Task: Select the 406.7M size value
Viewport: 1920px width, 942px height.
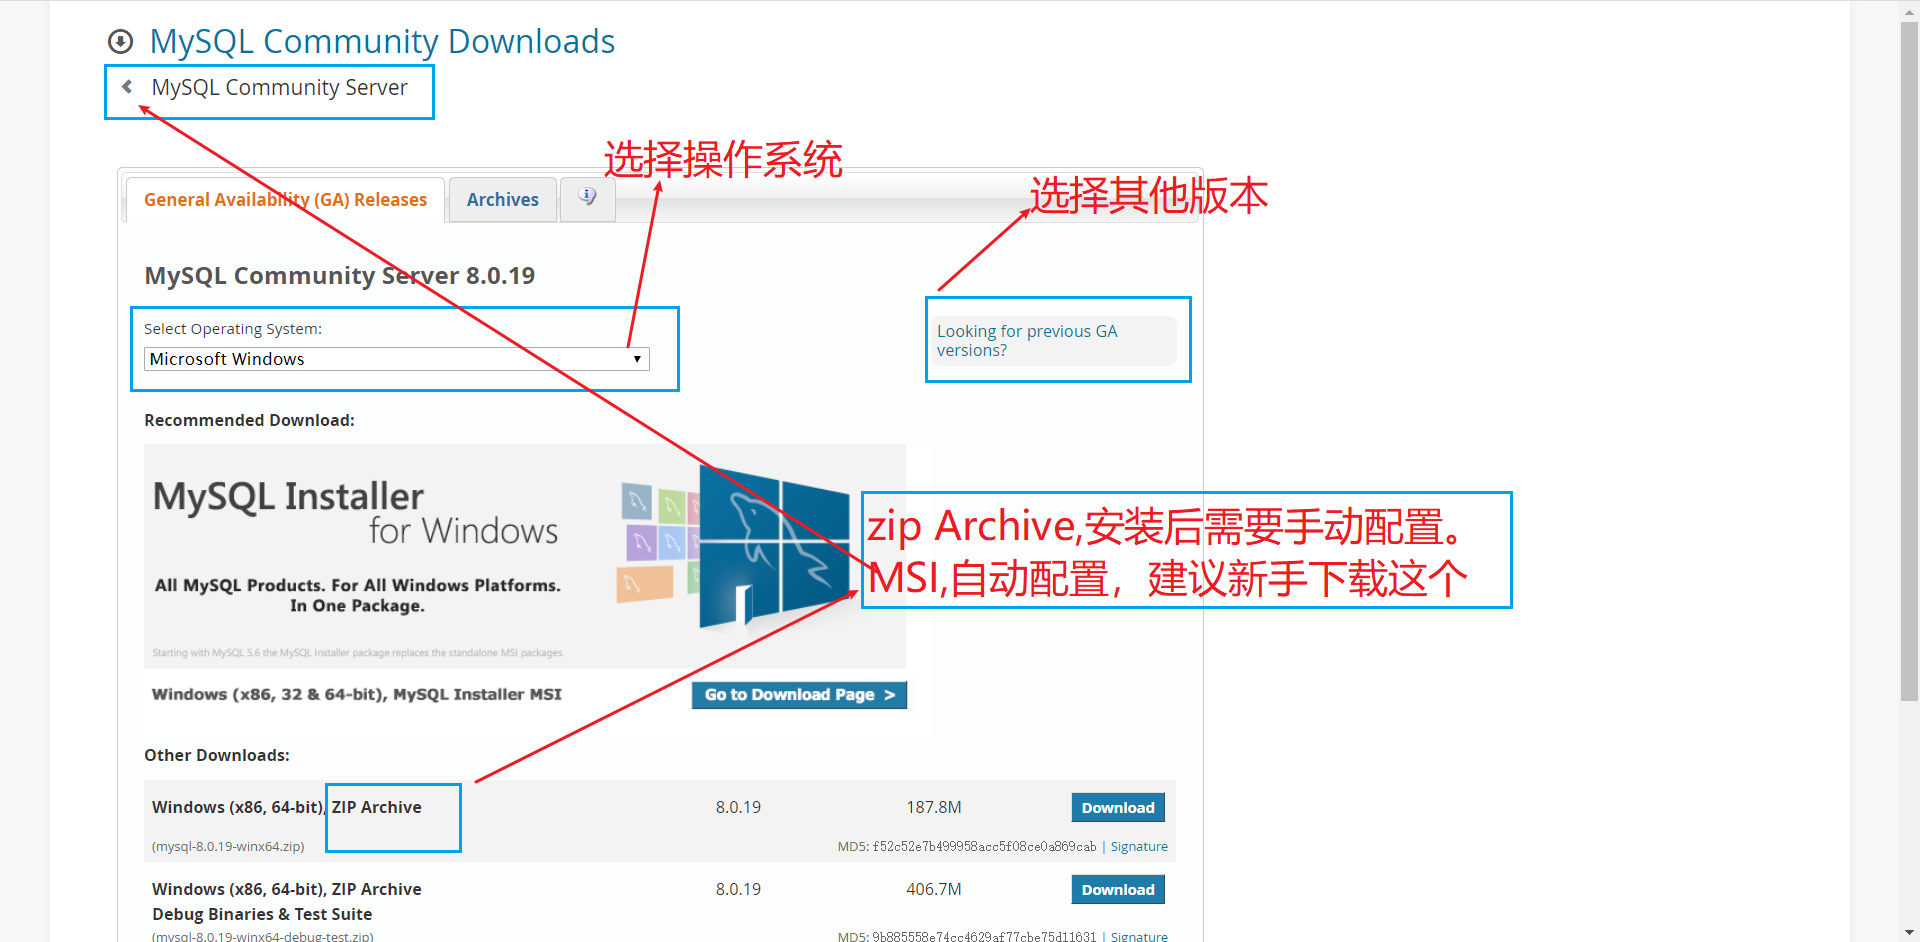Action: [x=934, y=890]
